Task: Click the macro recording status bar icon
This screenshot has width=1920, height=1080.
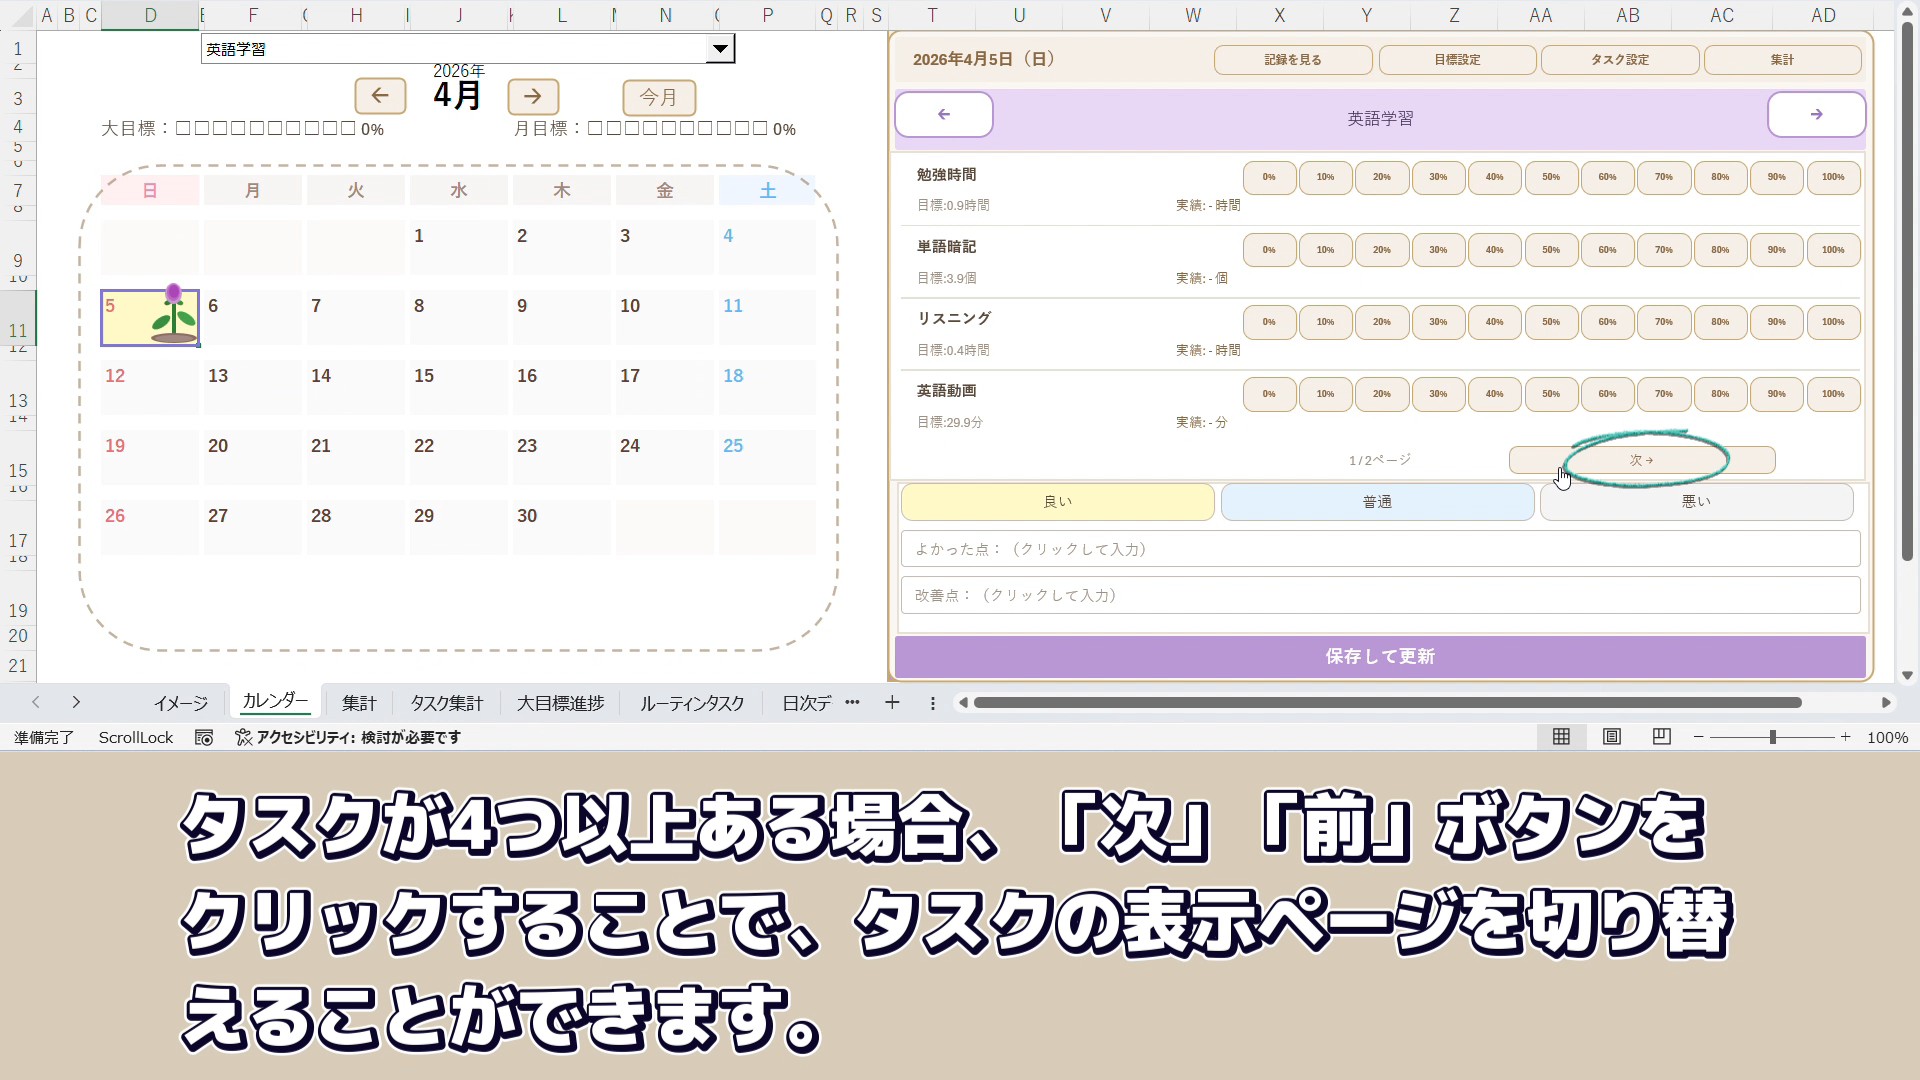Action: 204,737
